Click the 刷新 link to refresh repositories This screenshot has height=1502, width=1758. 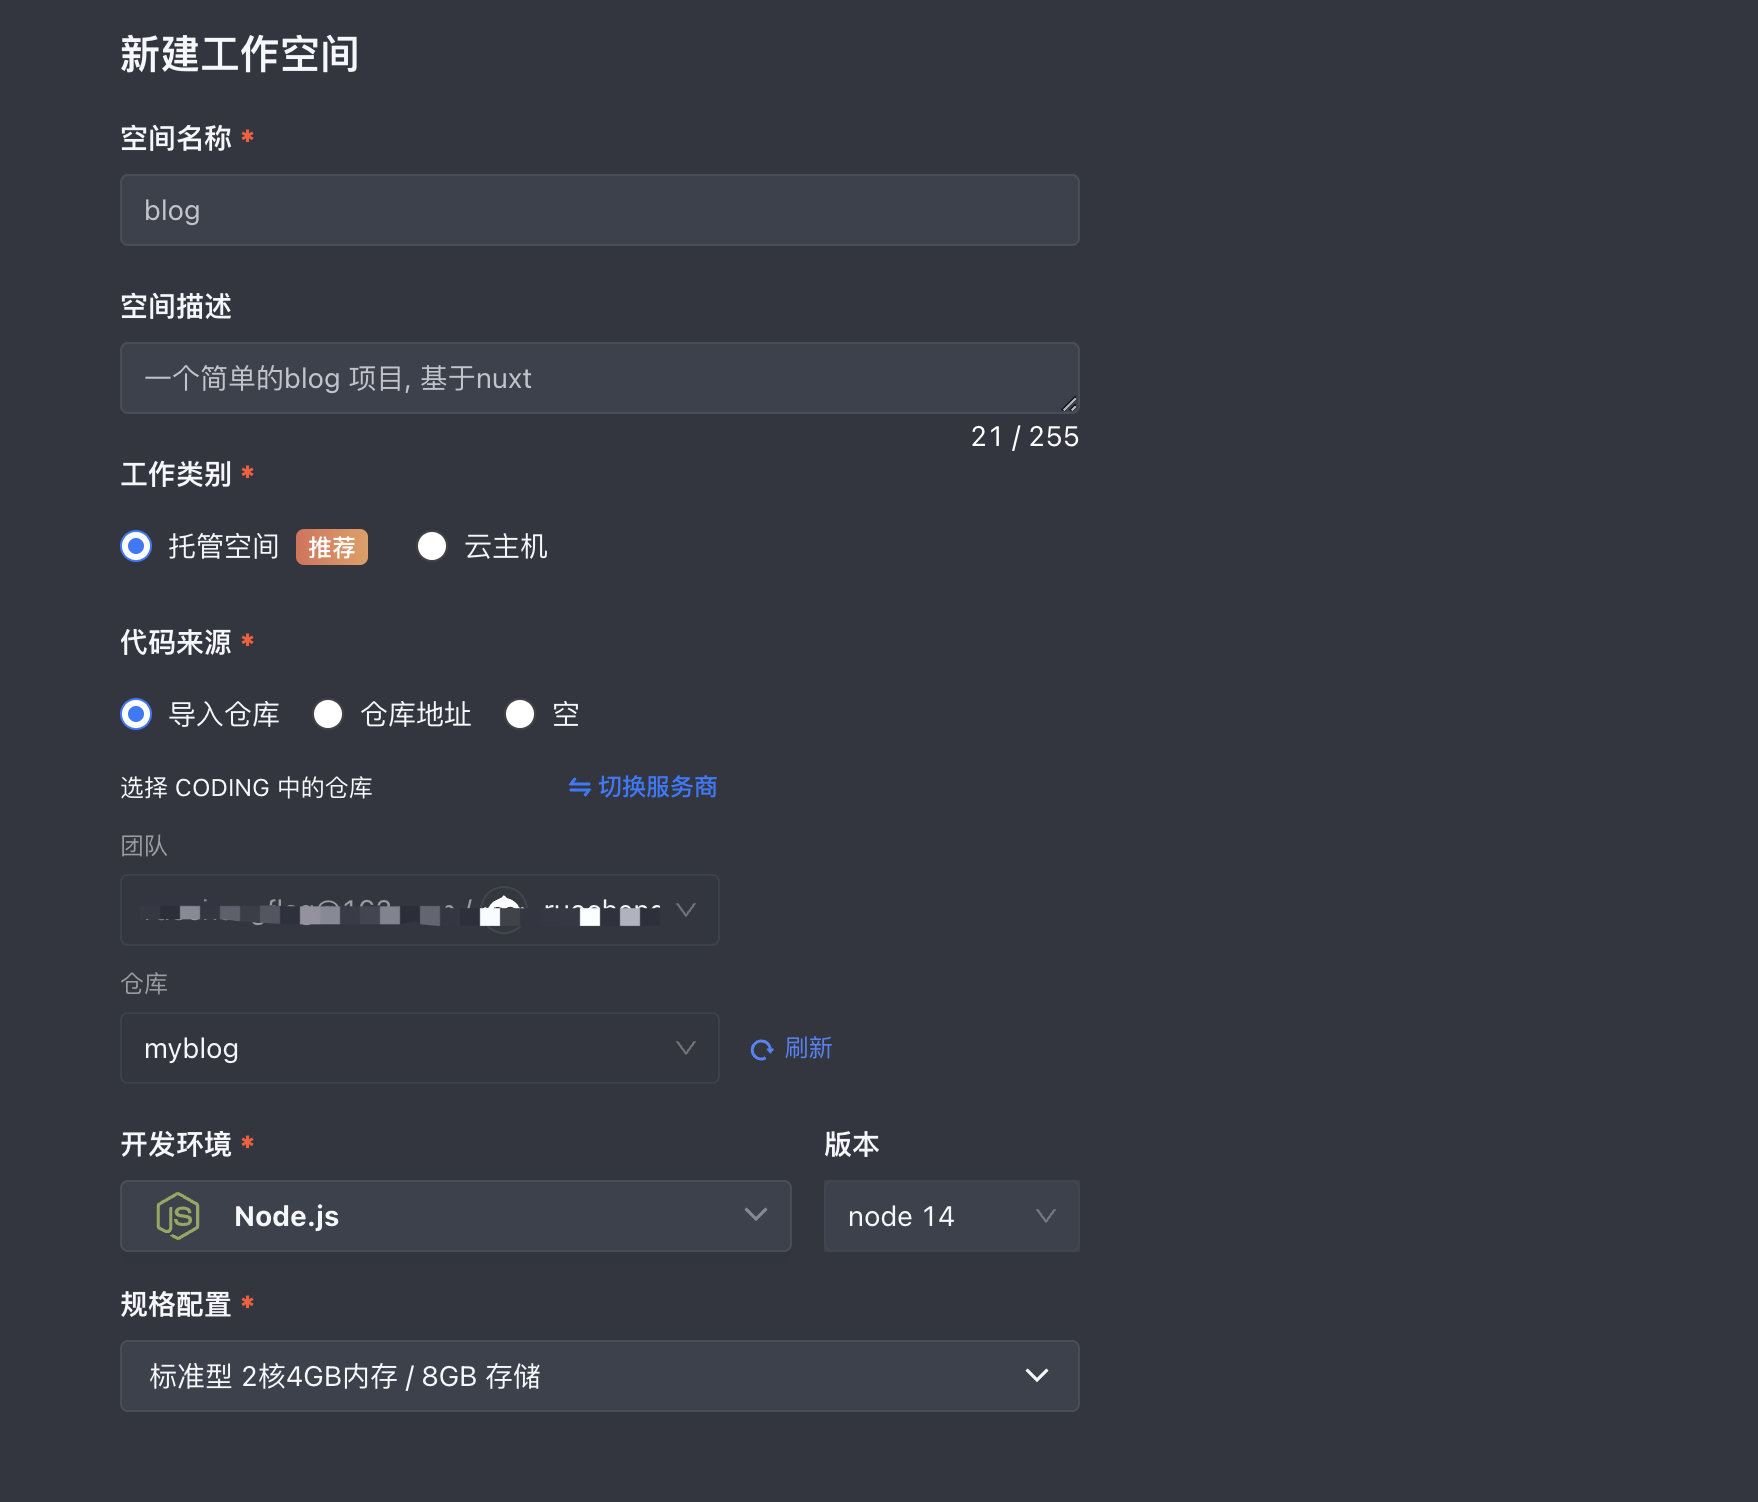[808, 1048]
